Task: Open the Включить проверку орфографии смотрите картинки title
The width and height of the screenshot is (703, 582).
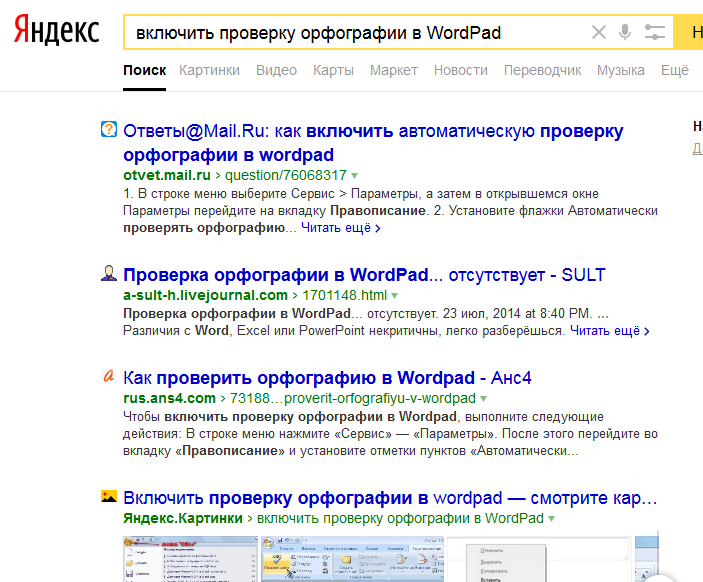Action: [x=390, y=498]
